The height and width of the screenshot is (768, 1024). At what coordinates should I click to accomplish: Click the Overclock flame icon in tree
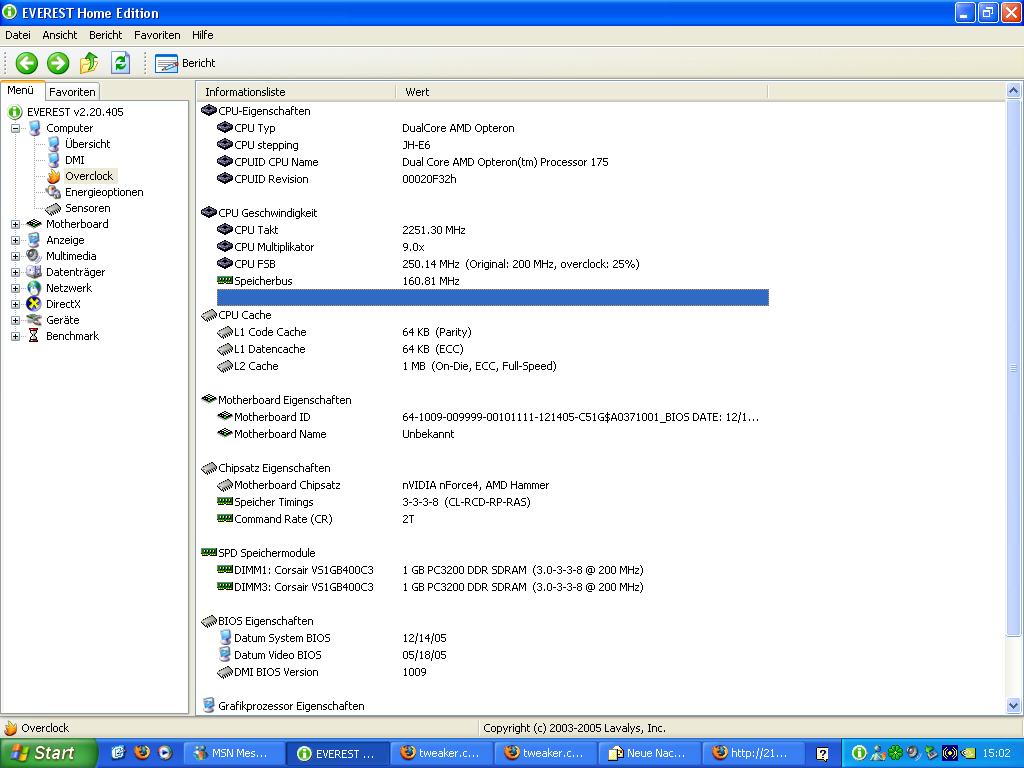(54, 176)
